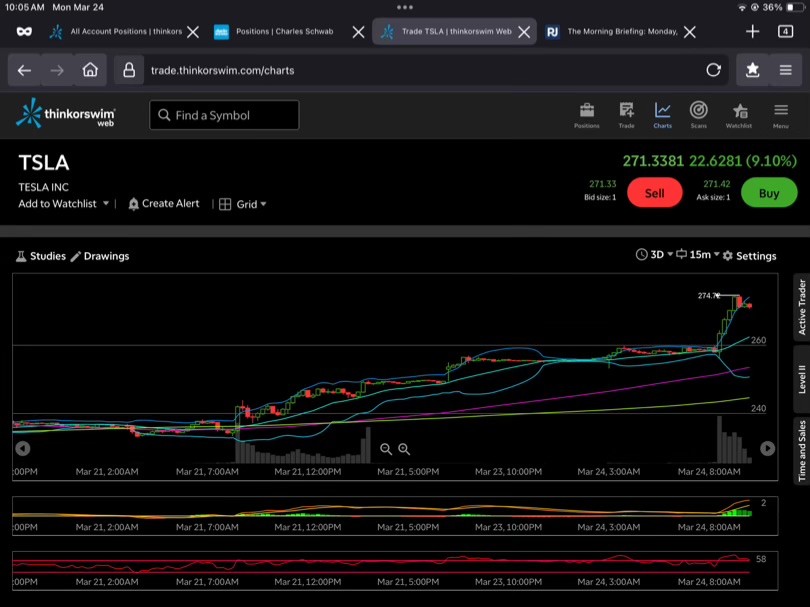This screenshot has height=607, width=810.
Task: Bookmark page with the star icon
Action: pyautogui.click(x=752, y=70)
